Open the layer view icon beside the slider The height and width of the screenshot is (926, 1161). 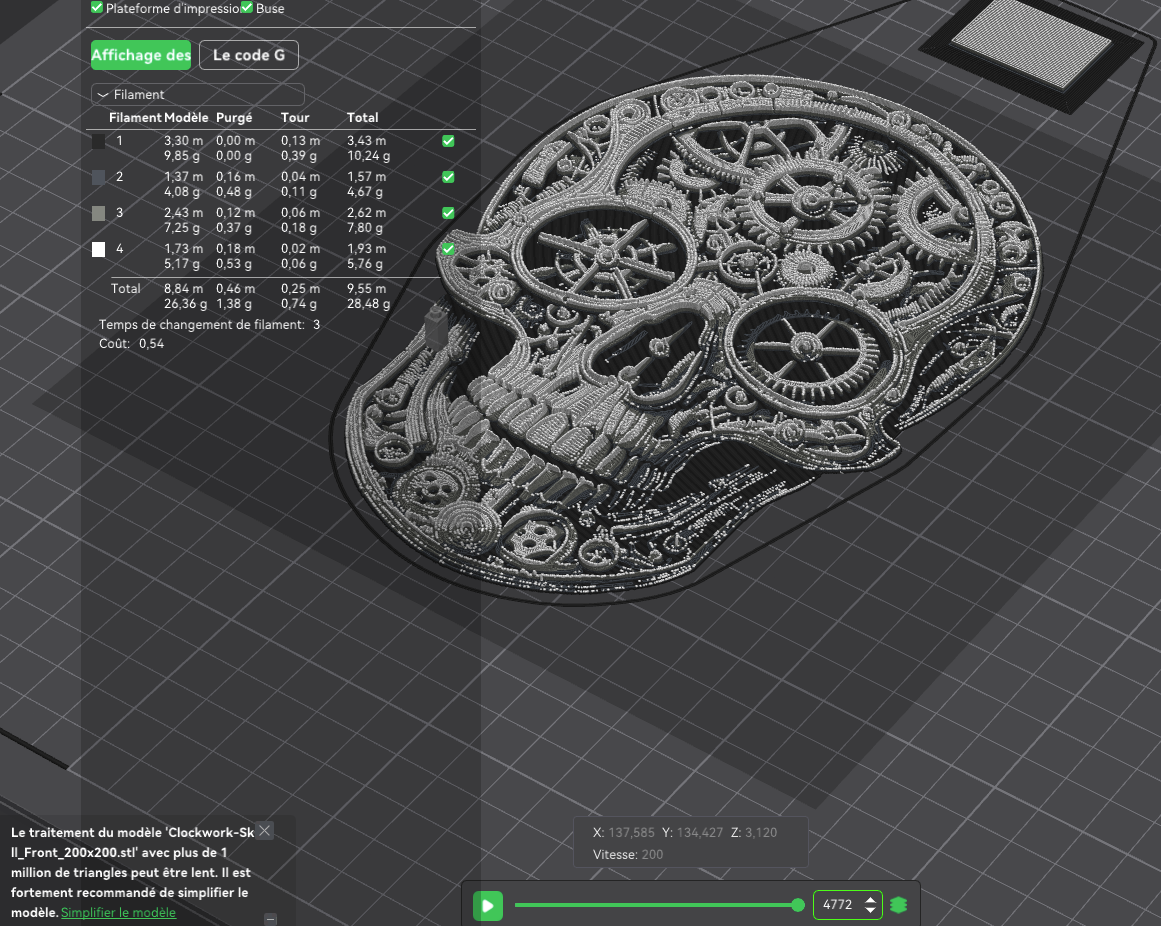899,905
